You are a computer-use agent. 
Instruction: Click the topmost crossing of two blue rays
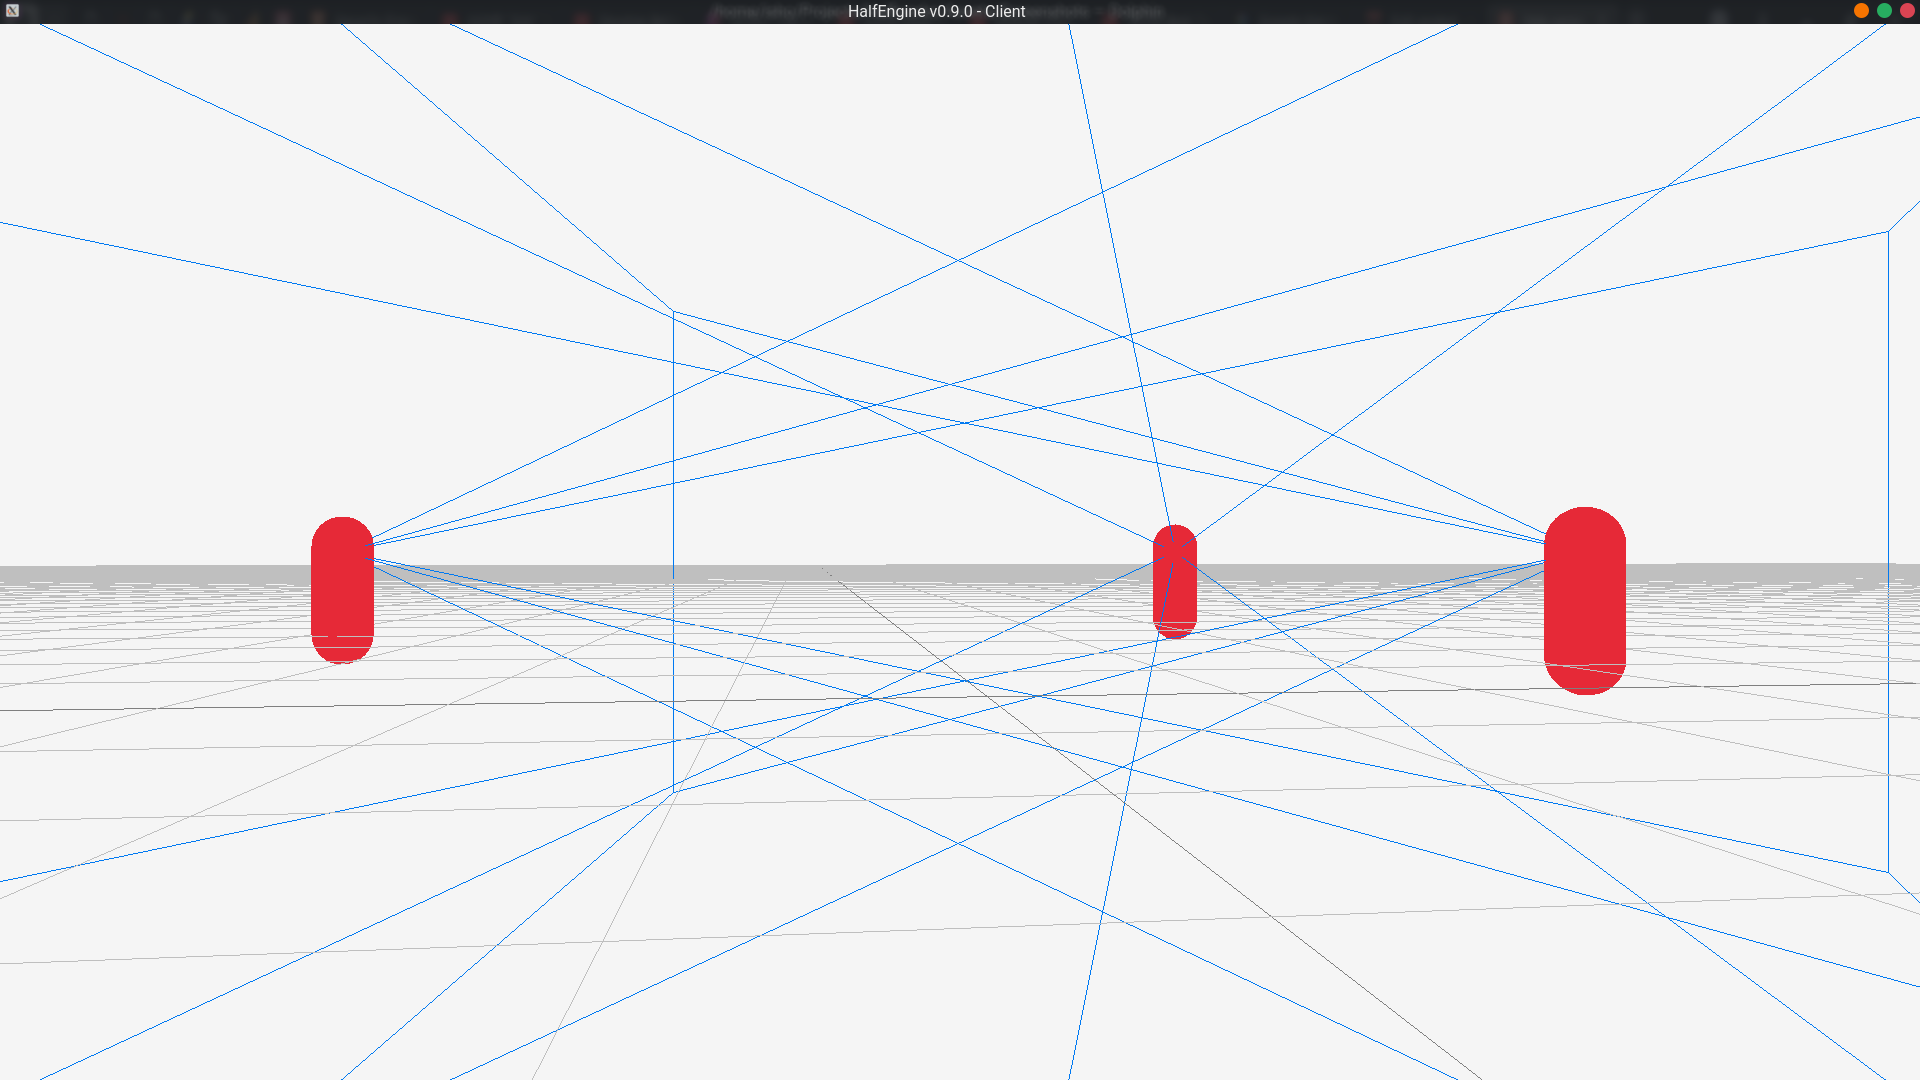coord(1665,186)
